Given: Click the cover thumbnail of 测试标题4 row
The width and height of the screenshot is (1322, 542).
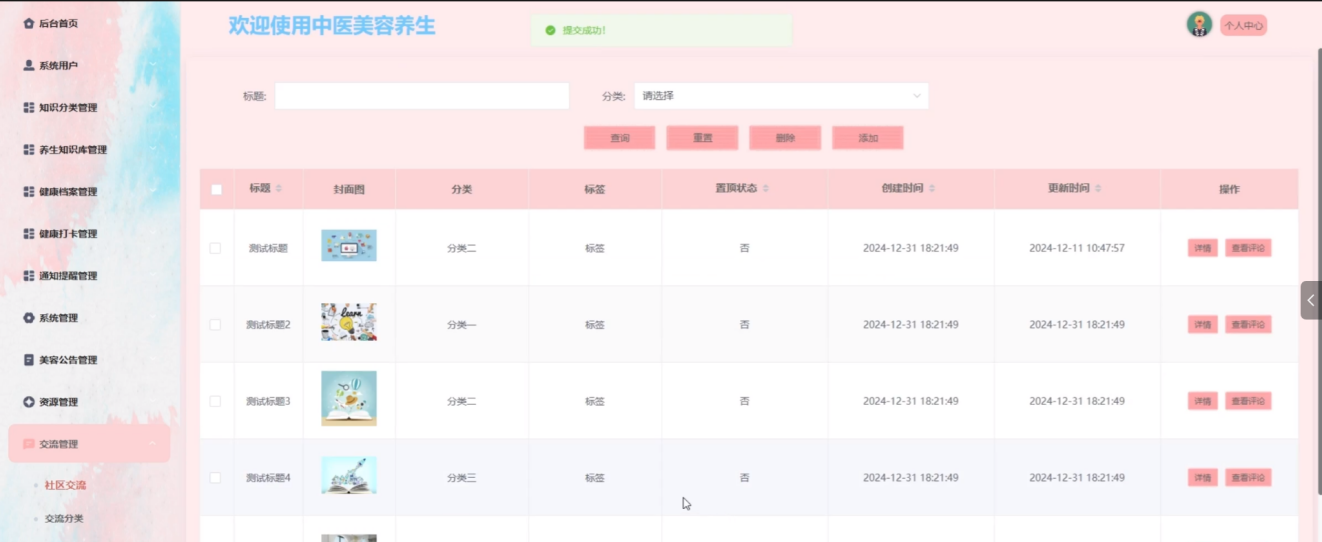Looking at the screenshot, I should tap(349, 475).
